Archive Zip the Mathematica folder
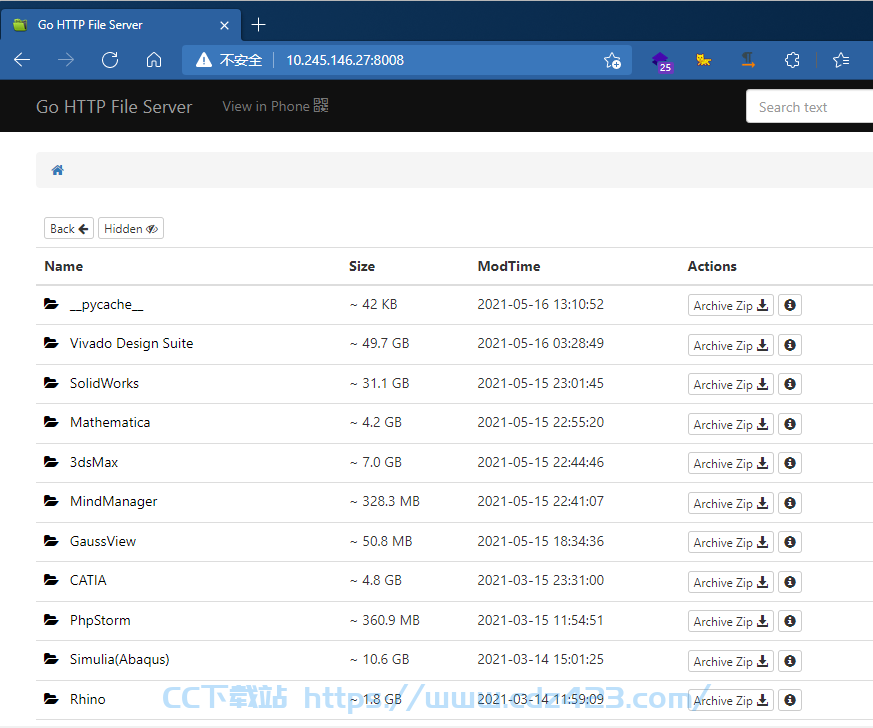 click(x=730, y=424)
